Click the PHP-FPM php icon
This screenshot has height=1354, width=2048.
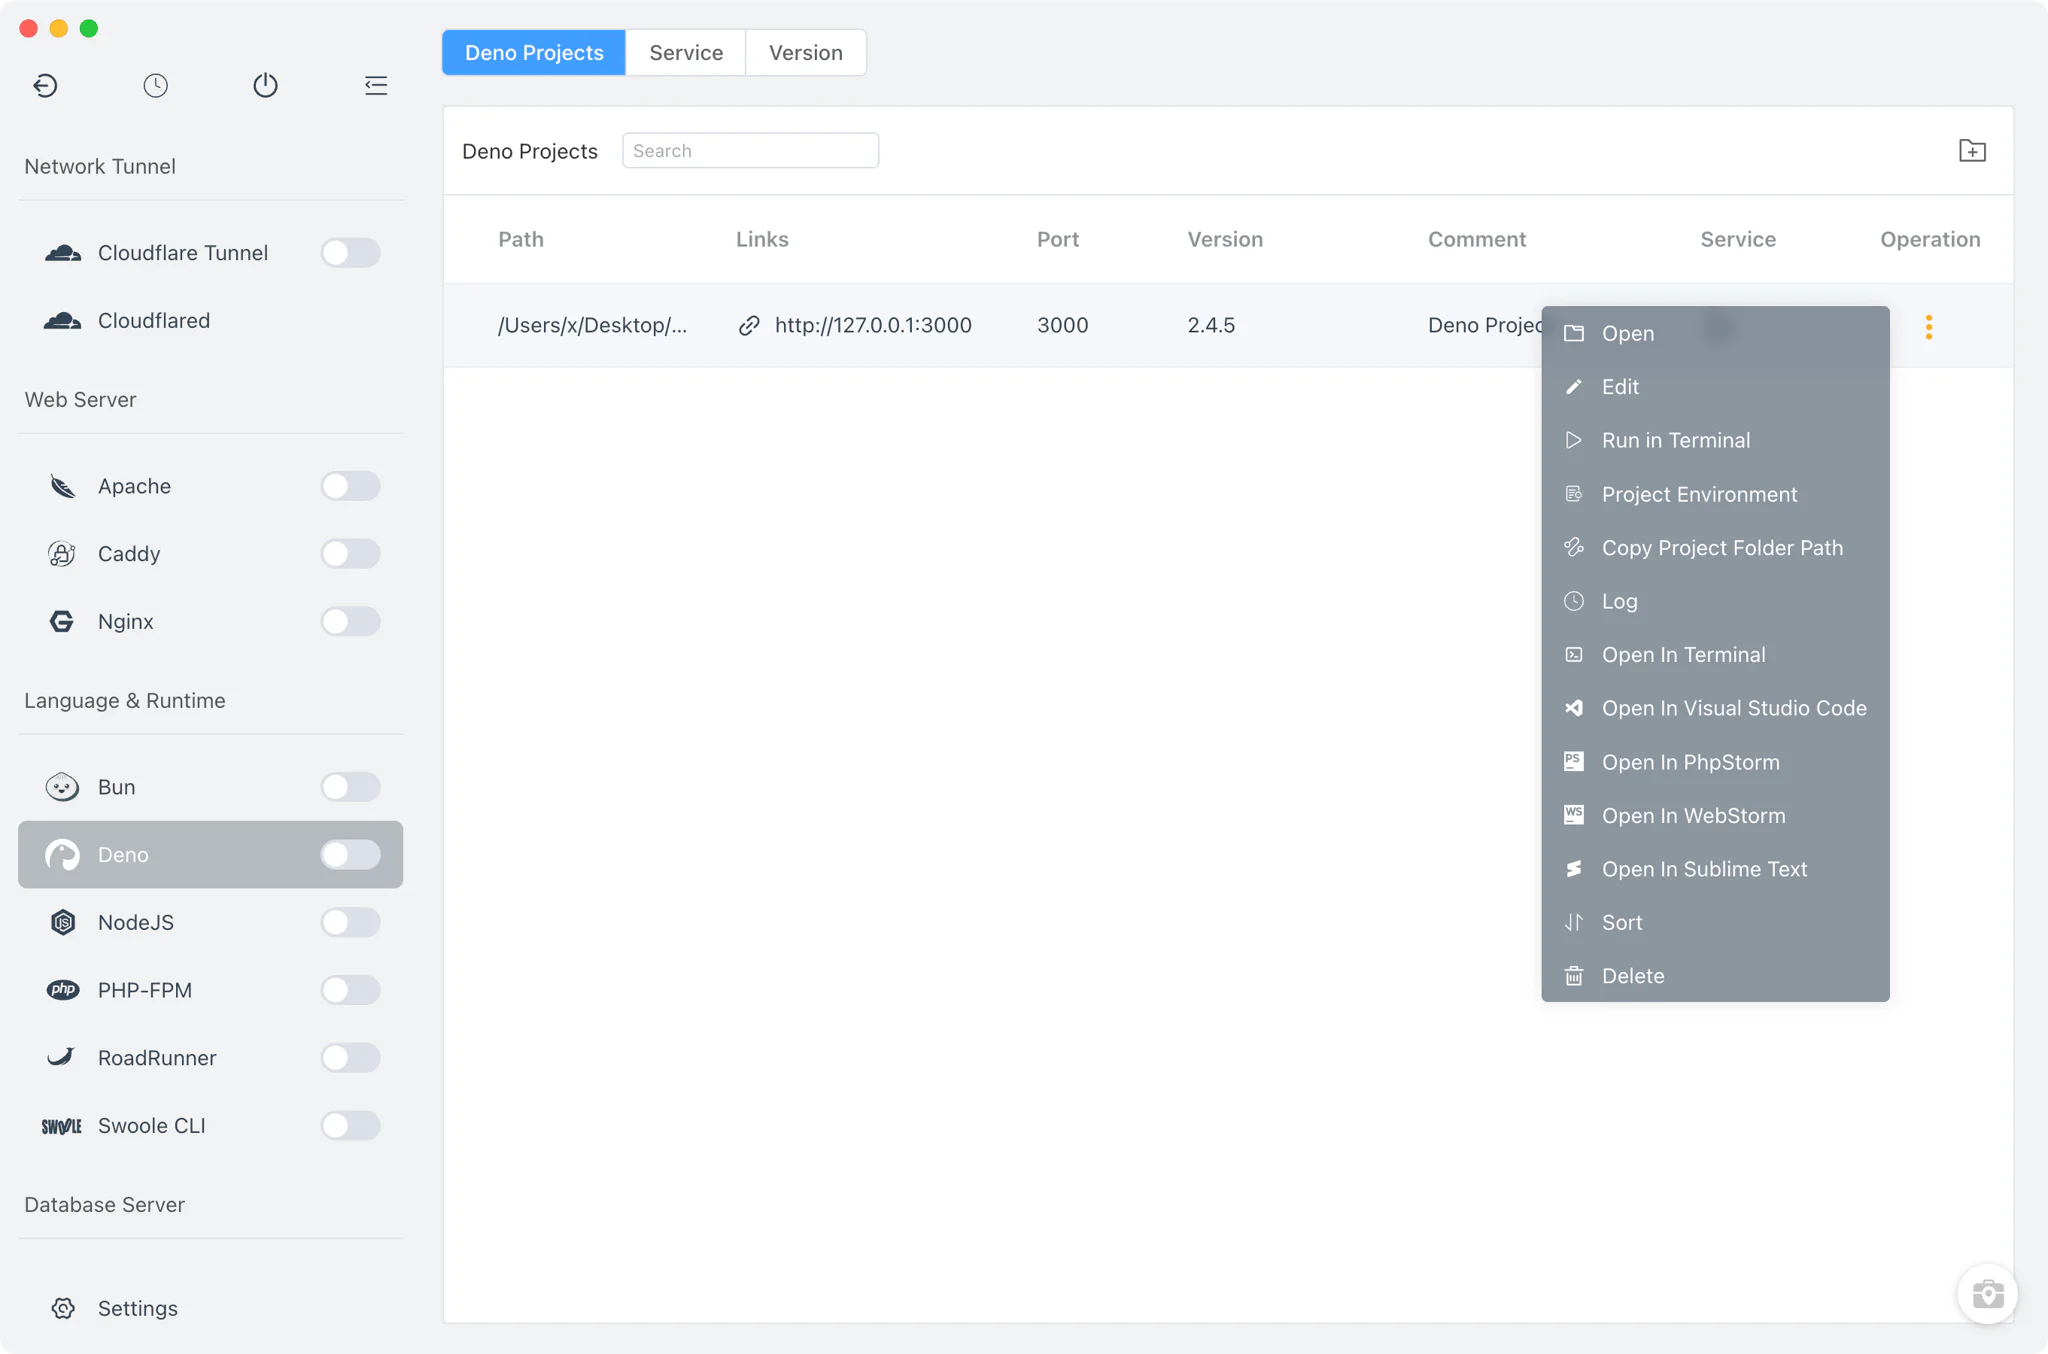[x=62, y=990]
